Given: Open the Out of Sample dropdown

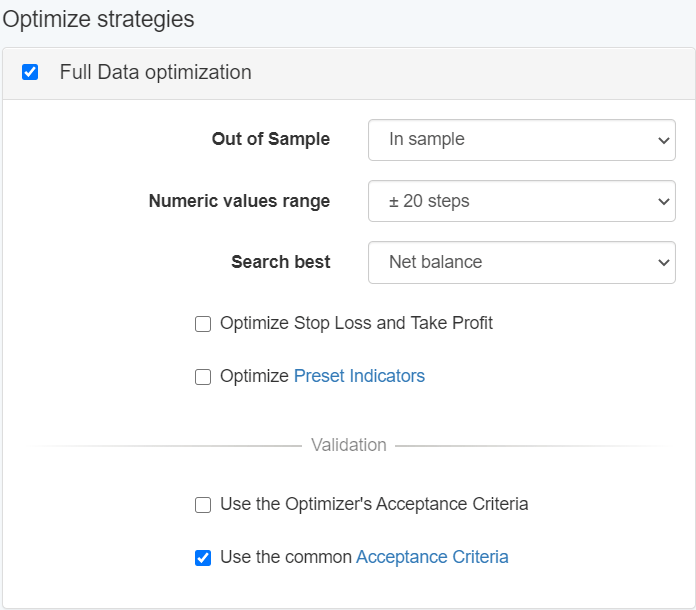Looking at the screenshot, I should click(x=510, y=140).
